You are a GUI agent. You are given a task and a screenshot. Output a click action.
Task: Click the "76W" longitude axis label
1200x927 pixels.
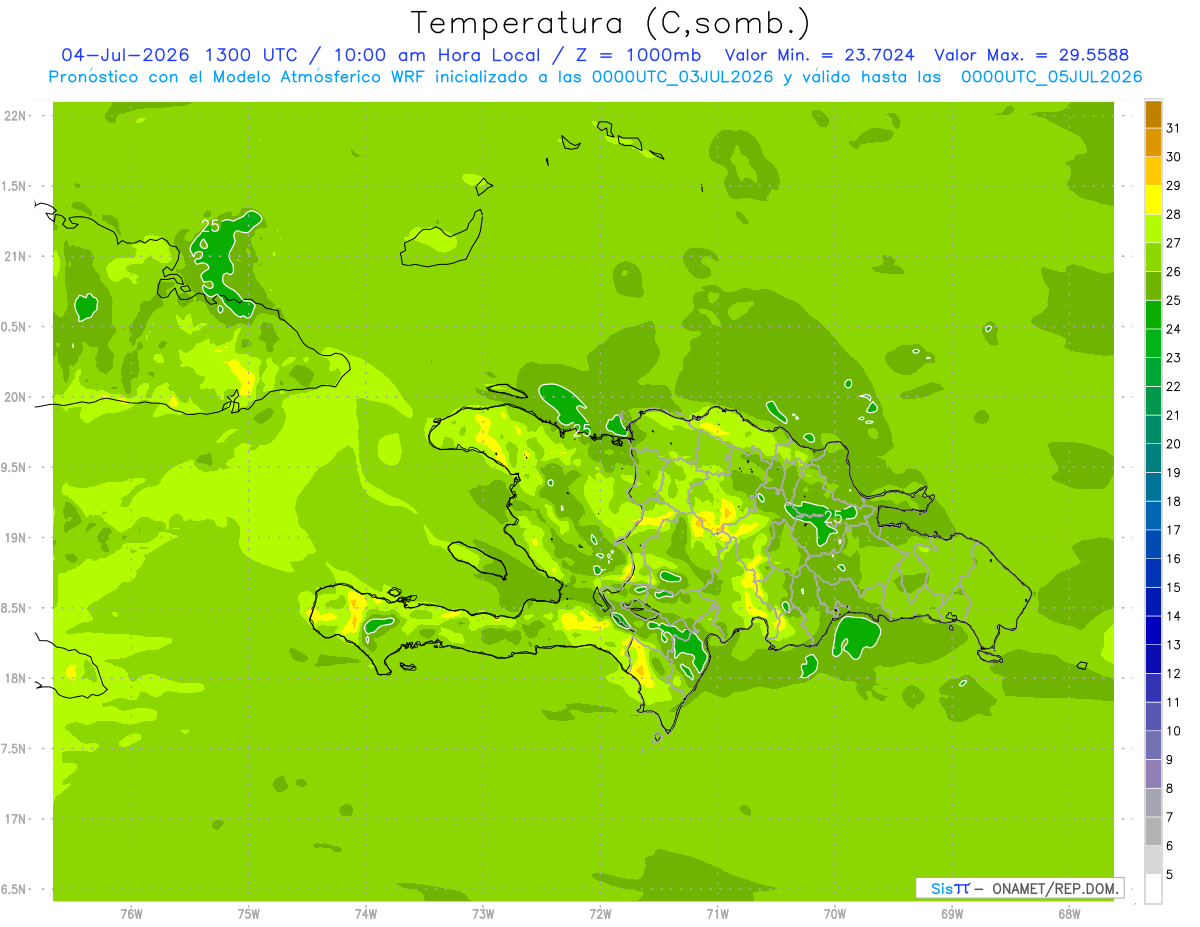pyautogui.click(x=131, y=914)
